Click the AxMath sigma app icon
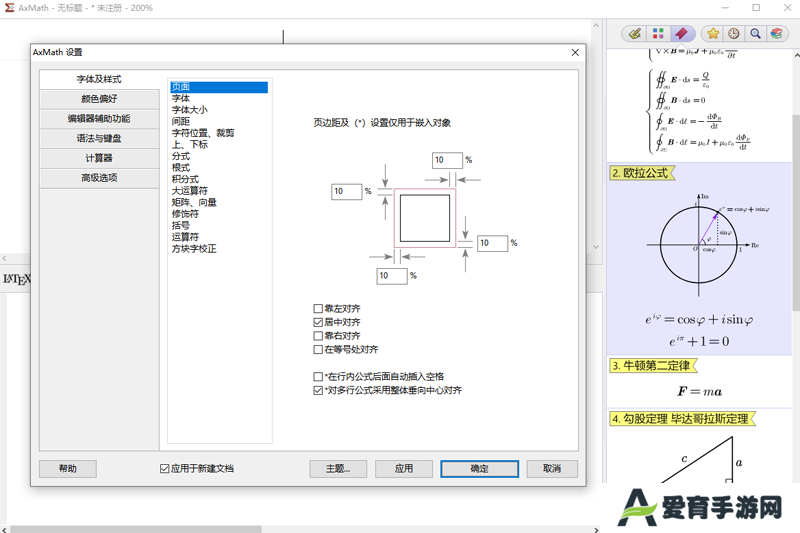 pyautogui.click(x=9, y=8)
